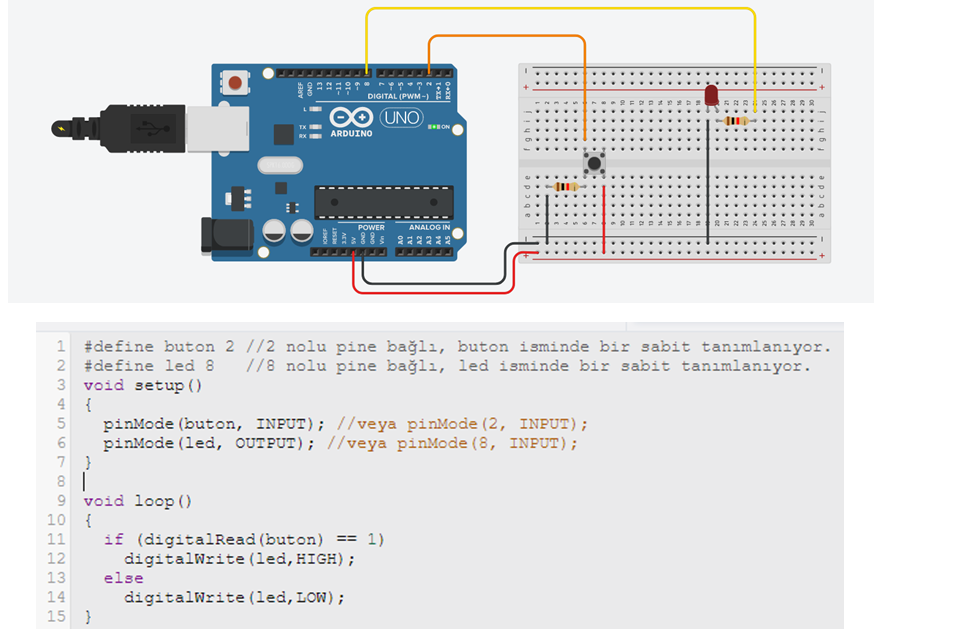
Task: Select the resistor left of the pushbutton
Action: pos(565,187)
